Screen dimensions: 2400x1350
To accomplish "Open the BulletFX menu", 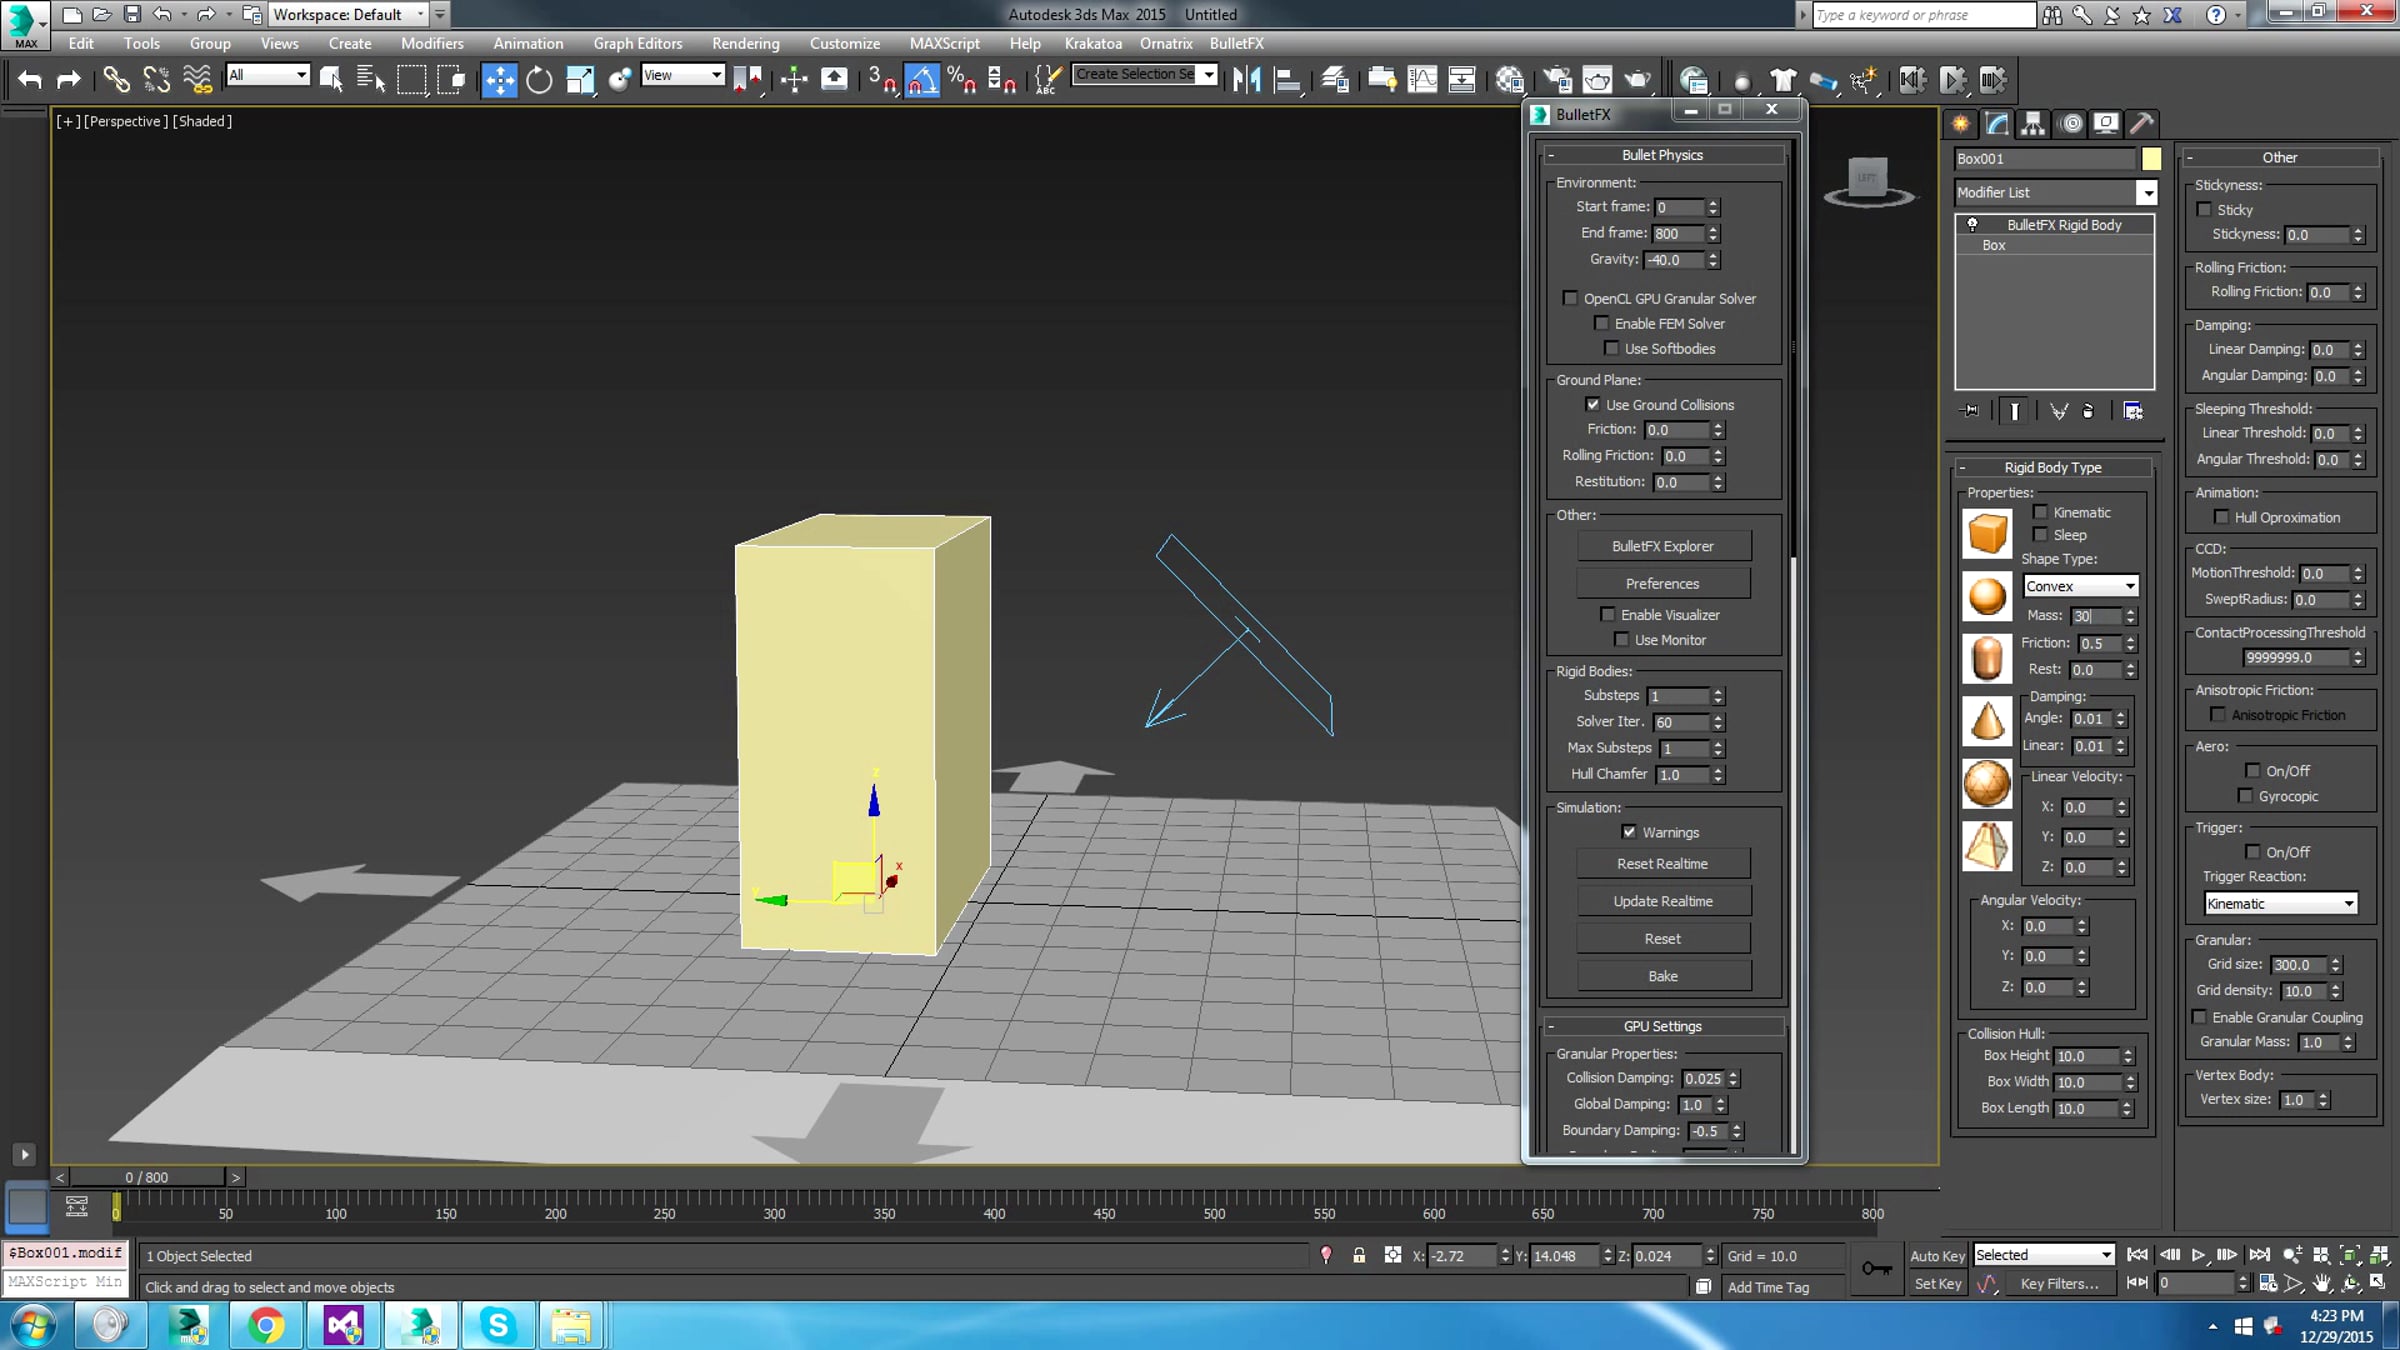I will tap(1236, 43).
